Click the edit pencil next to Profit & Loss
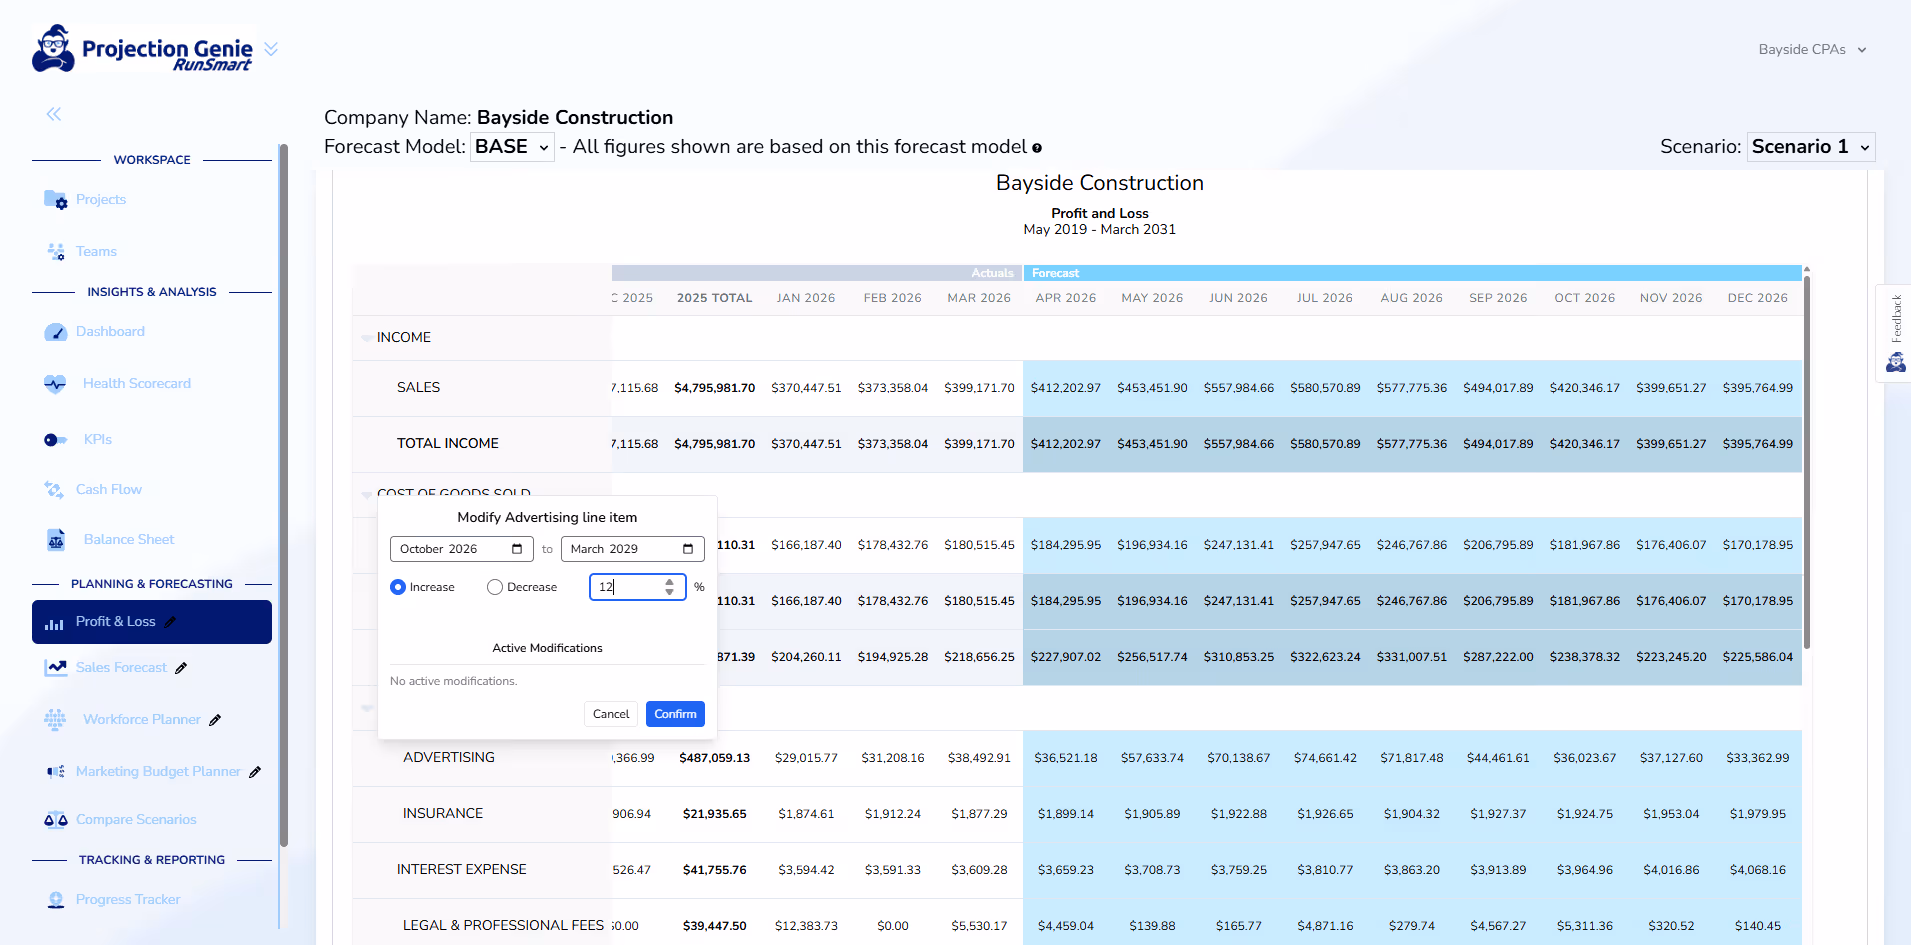 point(170,622)
